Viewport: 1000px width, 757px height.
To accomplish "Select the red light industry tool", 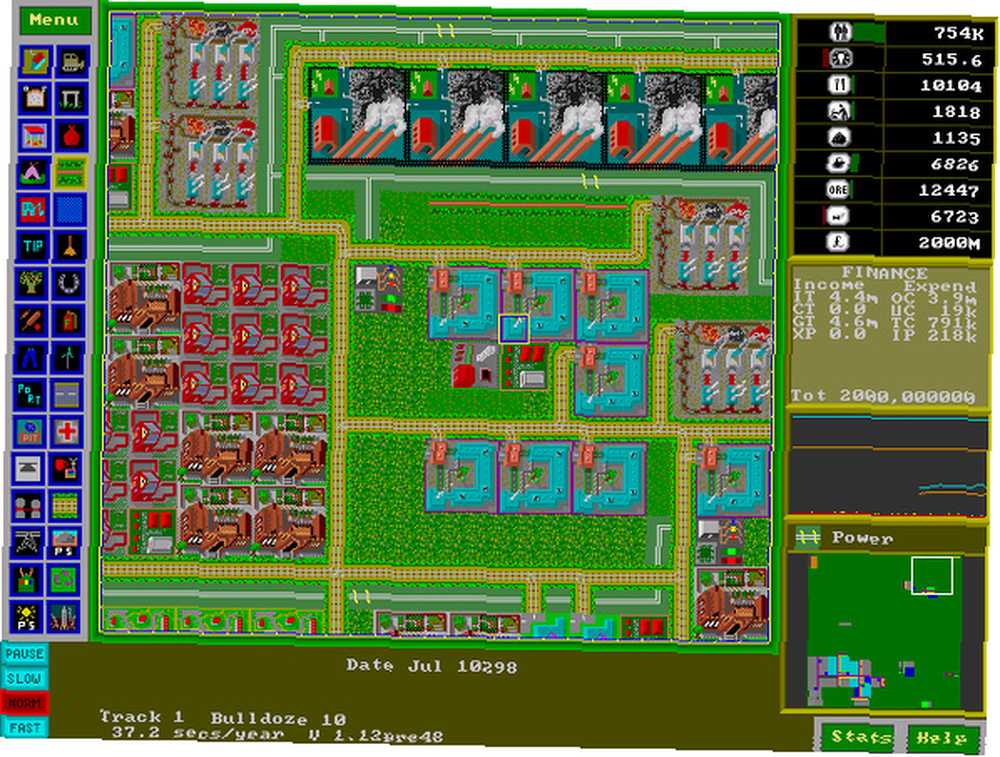I will point(34,209).
